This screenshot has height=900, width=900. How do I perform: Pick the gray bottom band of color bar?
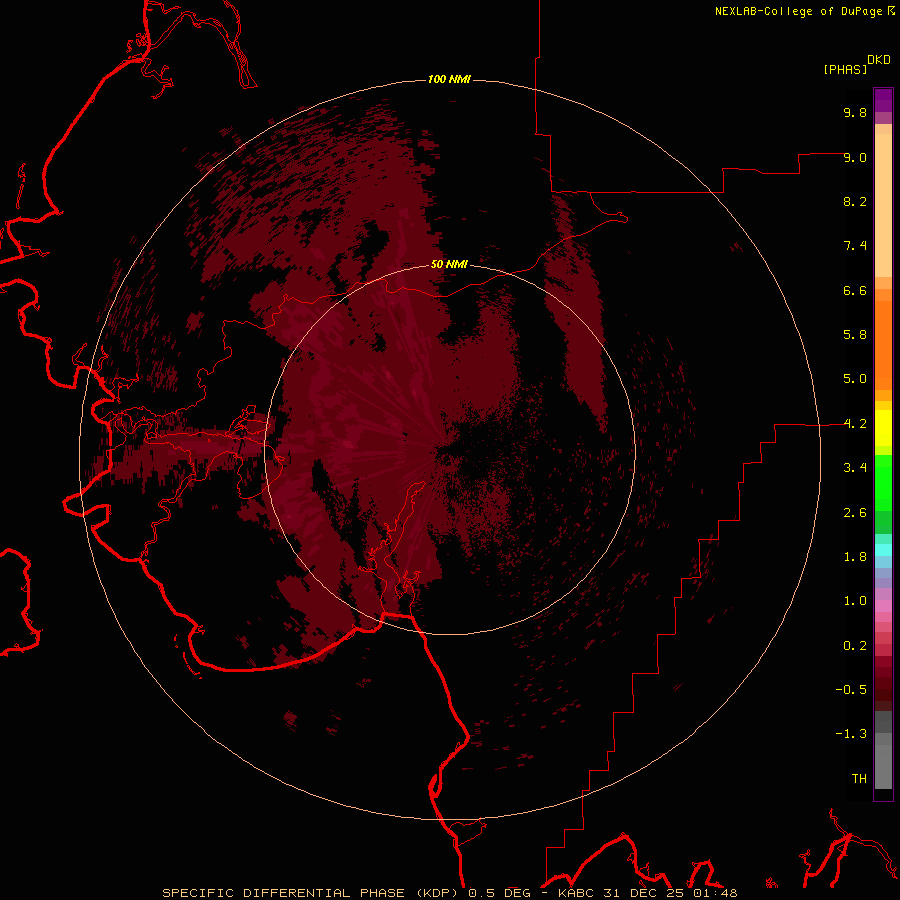click(883, 769)
